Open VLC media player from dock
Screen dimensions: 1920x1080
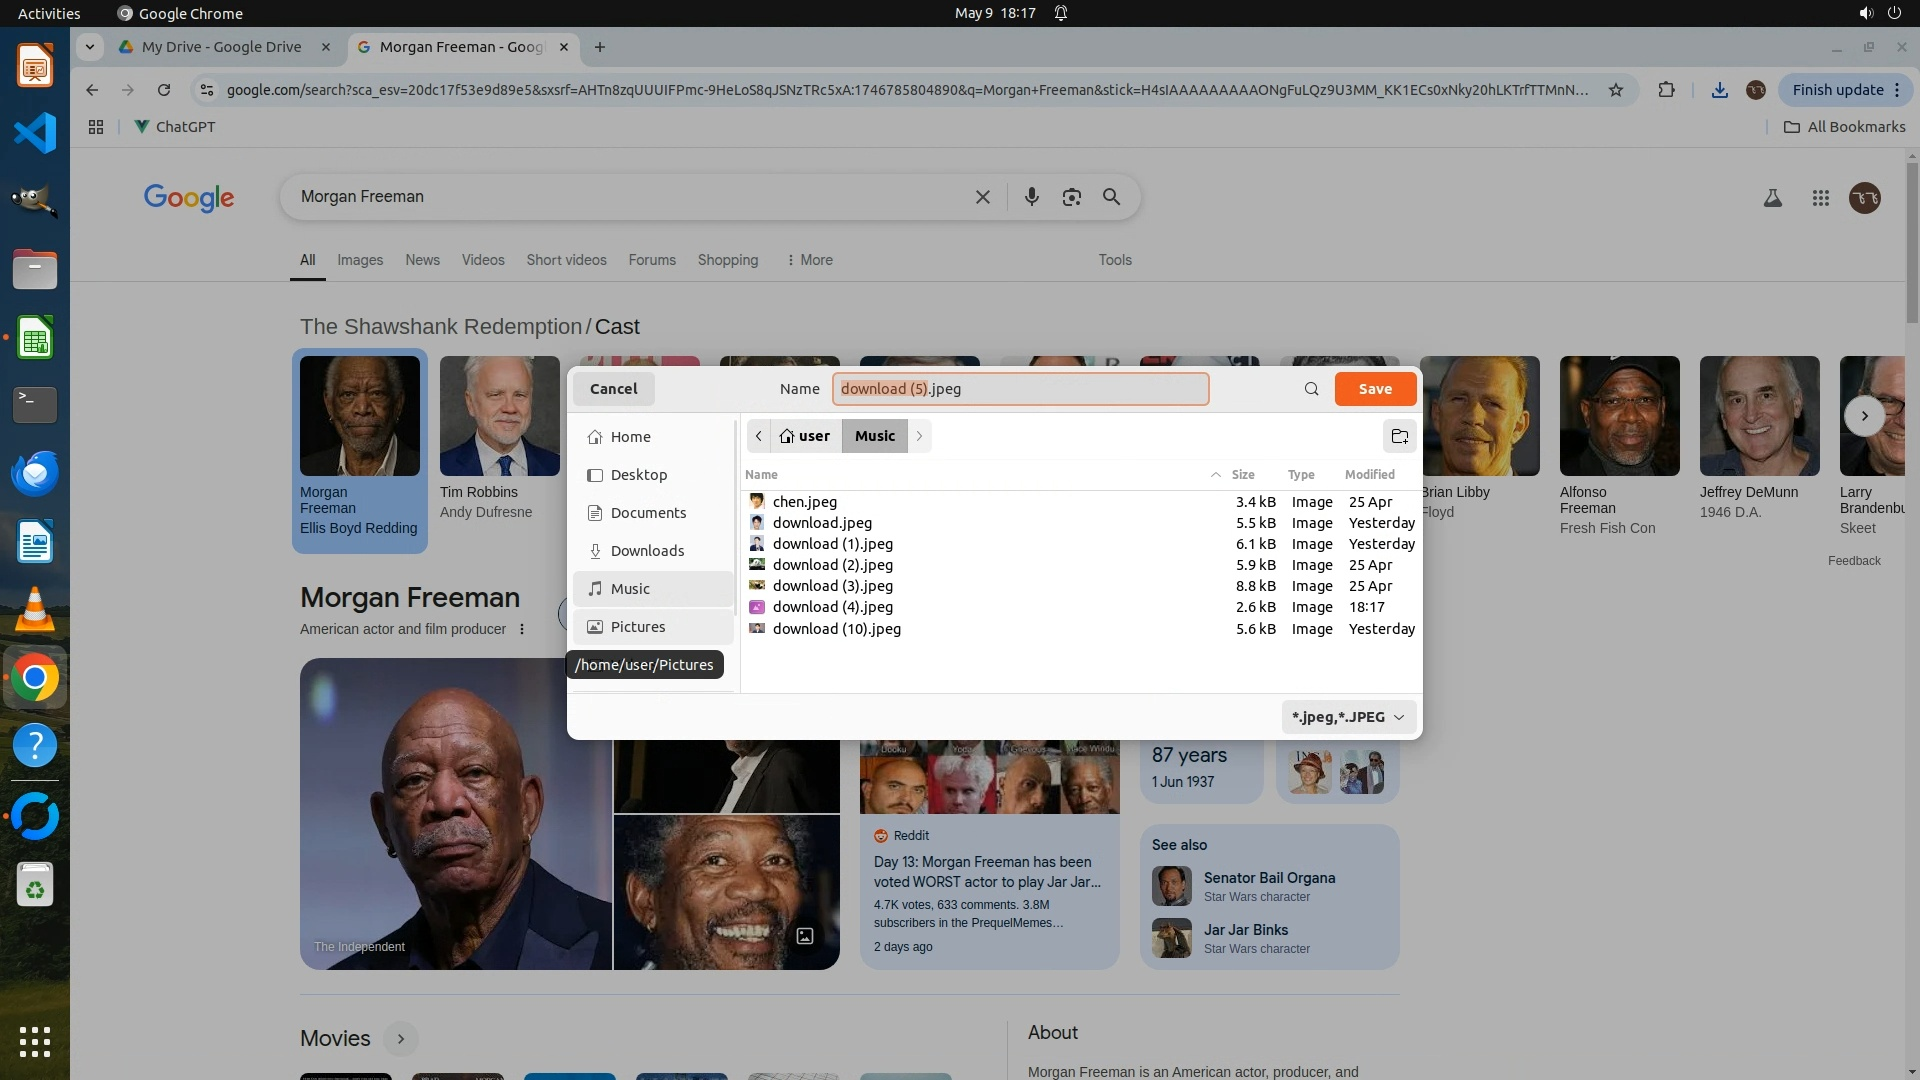(x=34, y=609)
